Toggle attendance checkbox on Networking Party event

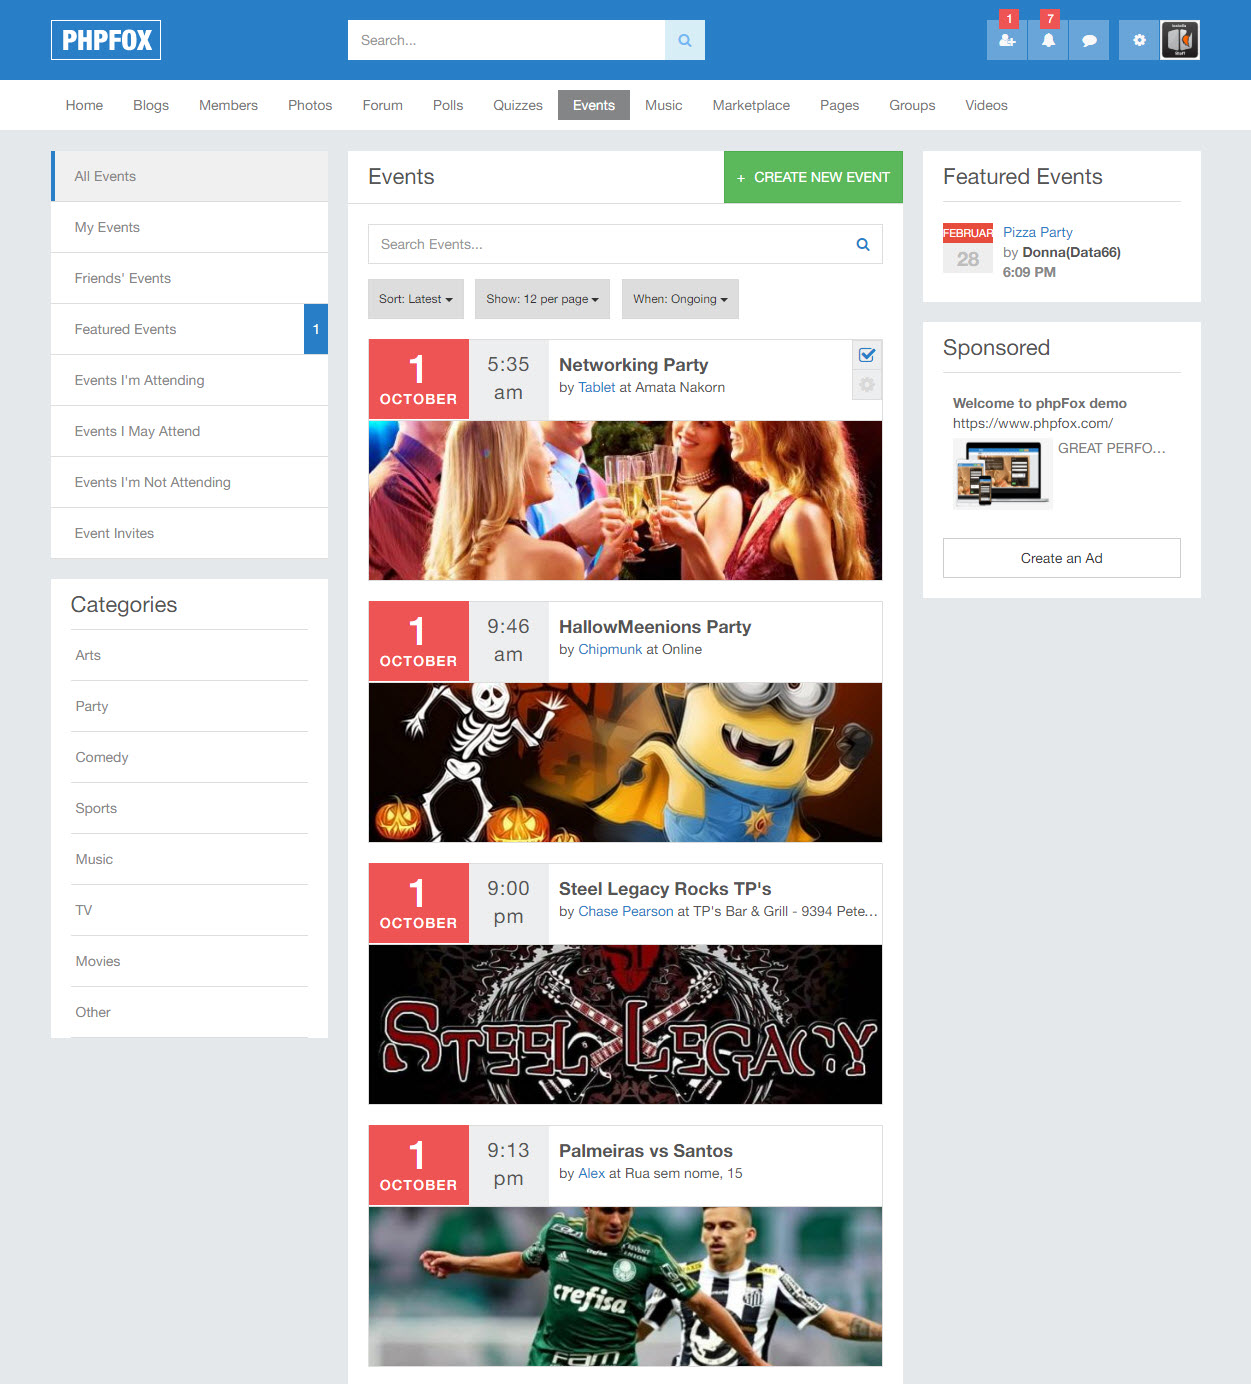click(866, 355)
